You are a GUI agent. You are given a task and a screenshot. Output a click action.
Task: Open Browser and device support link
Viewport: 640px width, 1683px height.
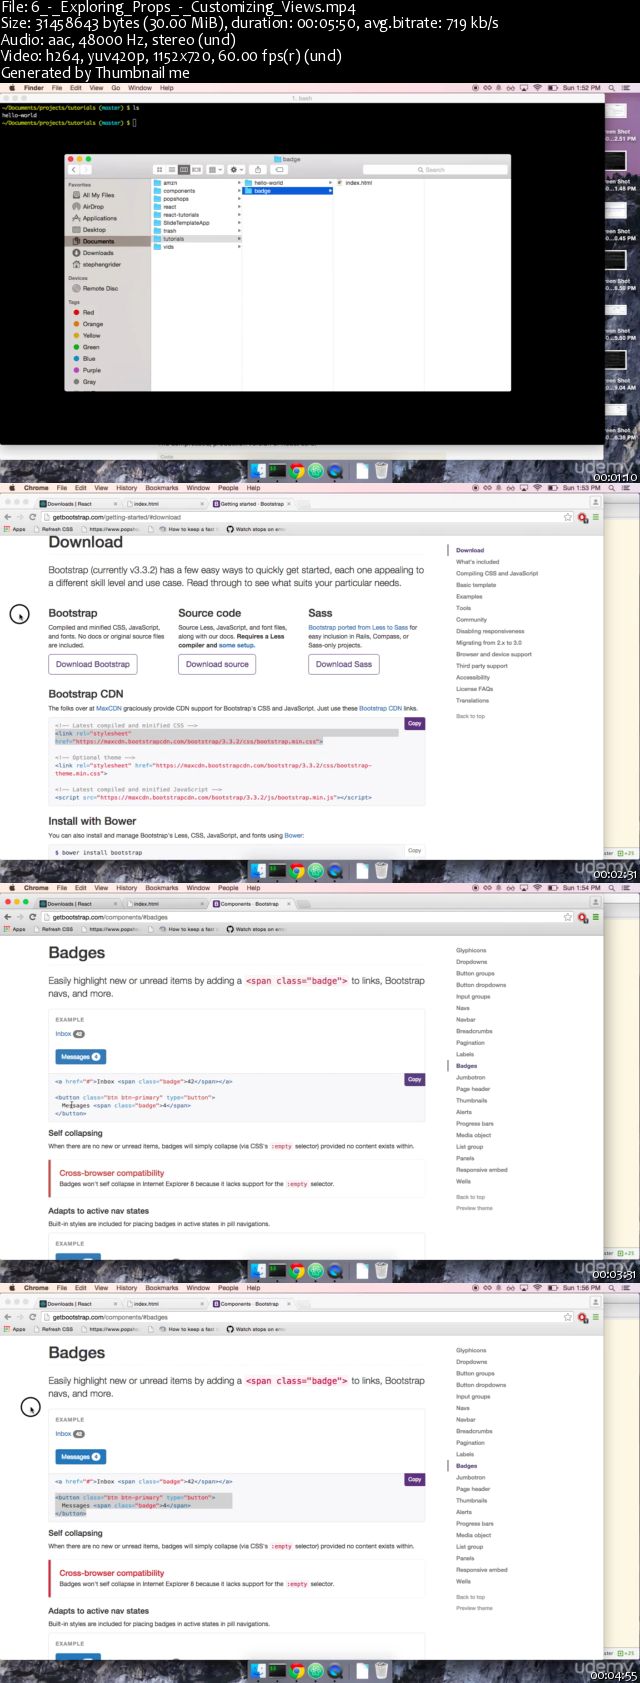(x=494, y=654)
